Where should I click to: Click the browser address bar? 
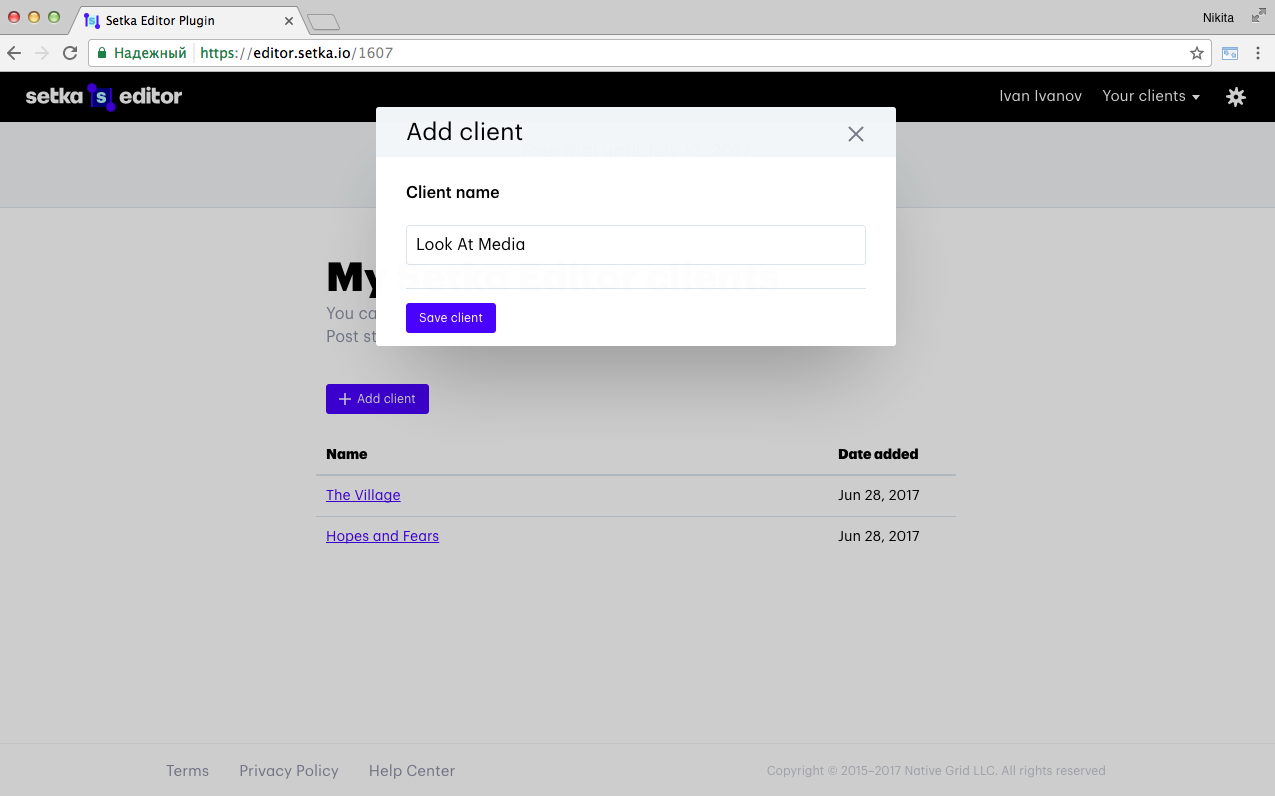(650, 53)
